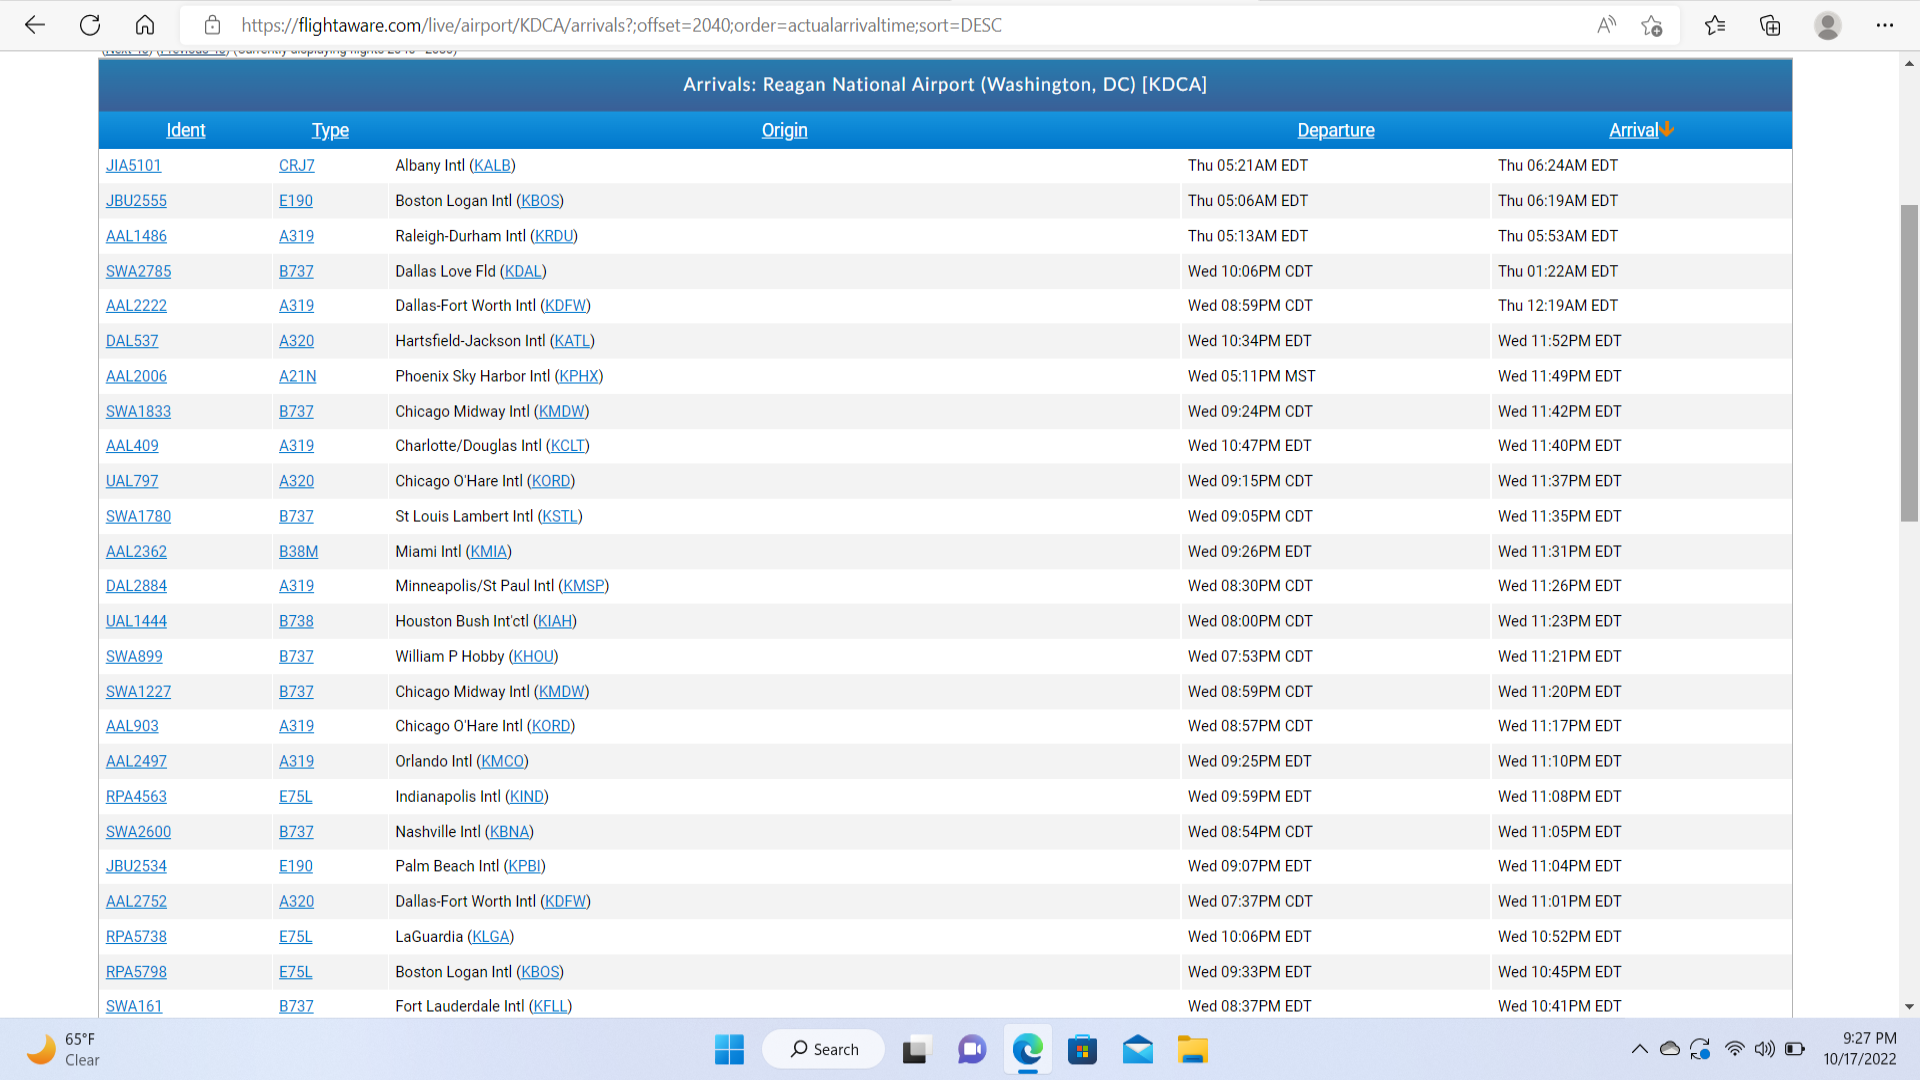The height and width of the screenshot is (1080, 1920).
Task: Open the weather widget showing 65°F
Action: pyautogui.click(x=65, y=1049)
